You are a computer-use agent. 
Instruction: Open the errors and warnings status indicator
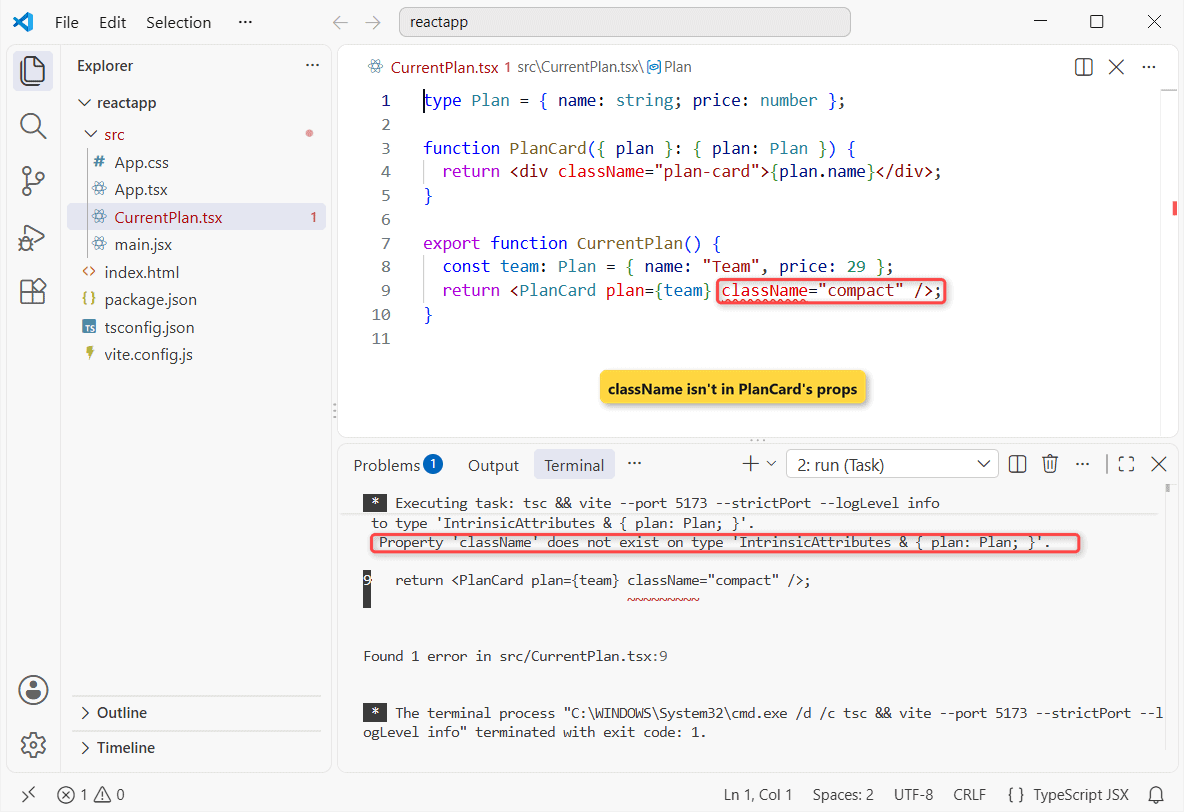91,795
